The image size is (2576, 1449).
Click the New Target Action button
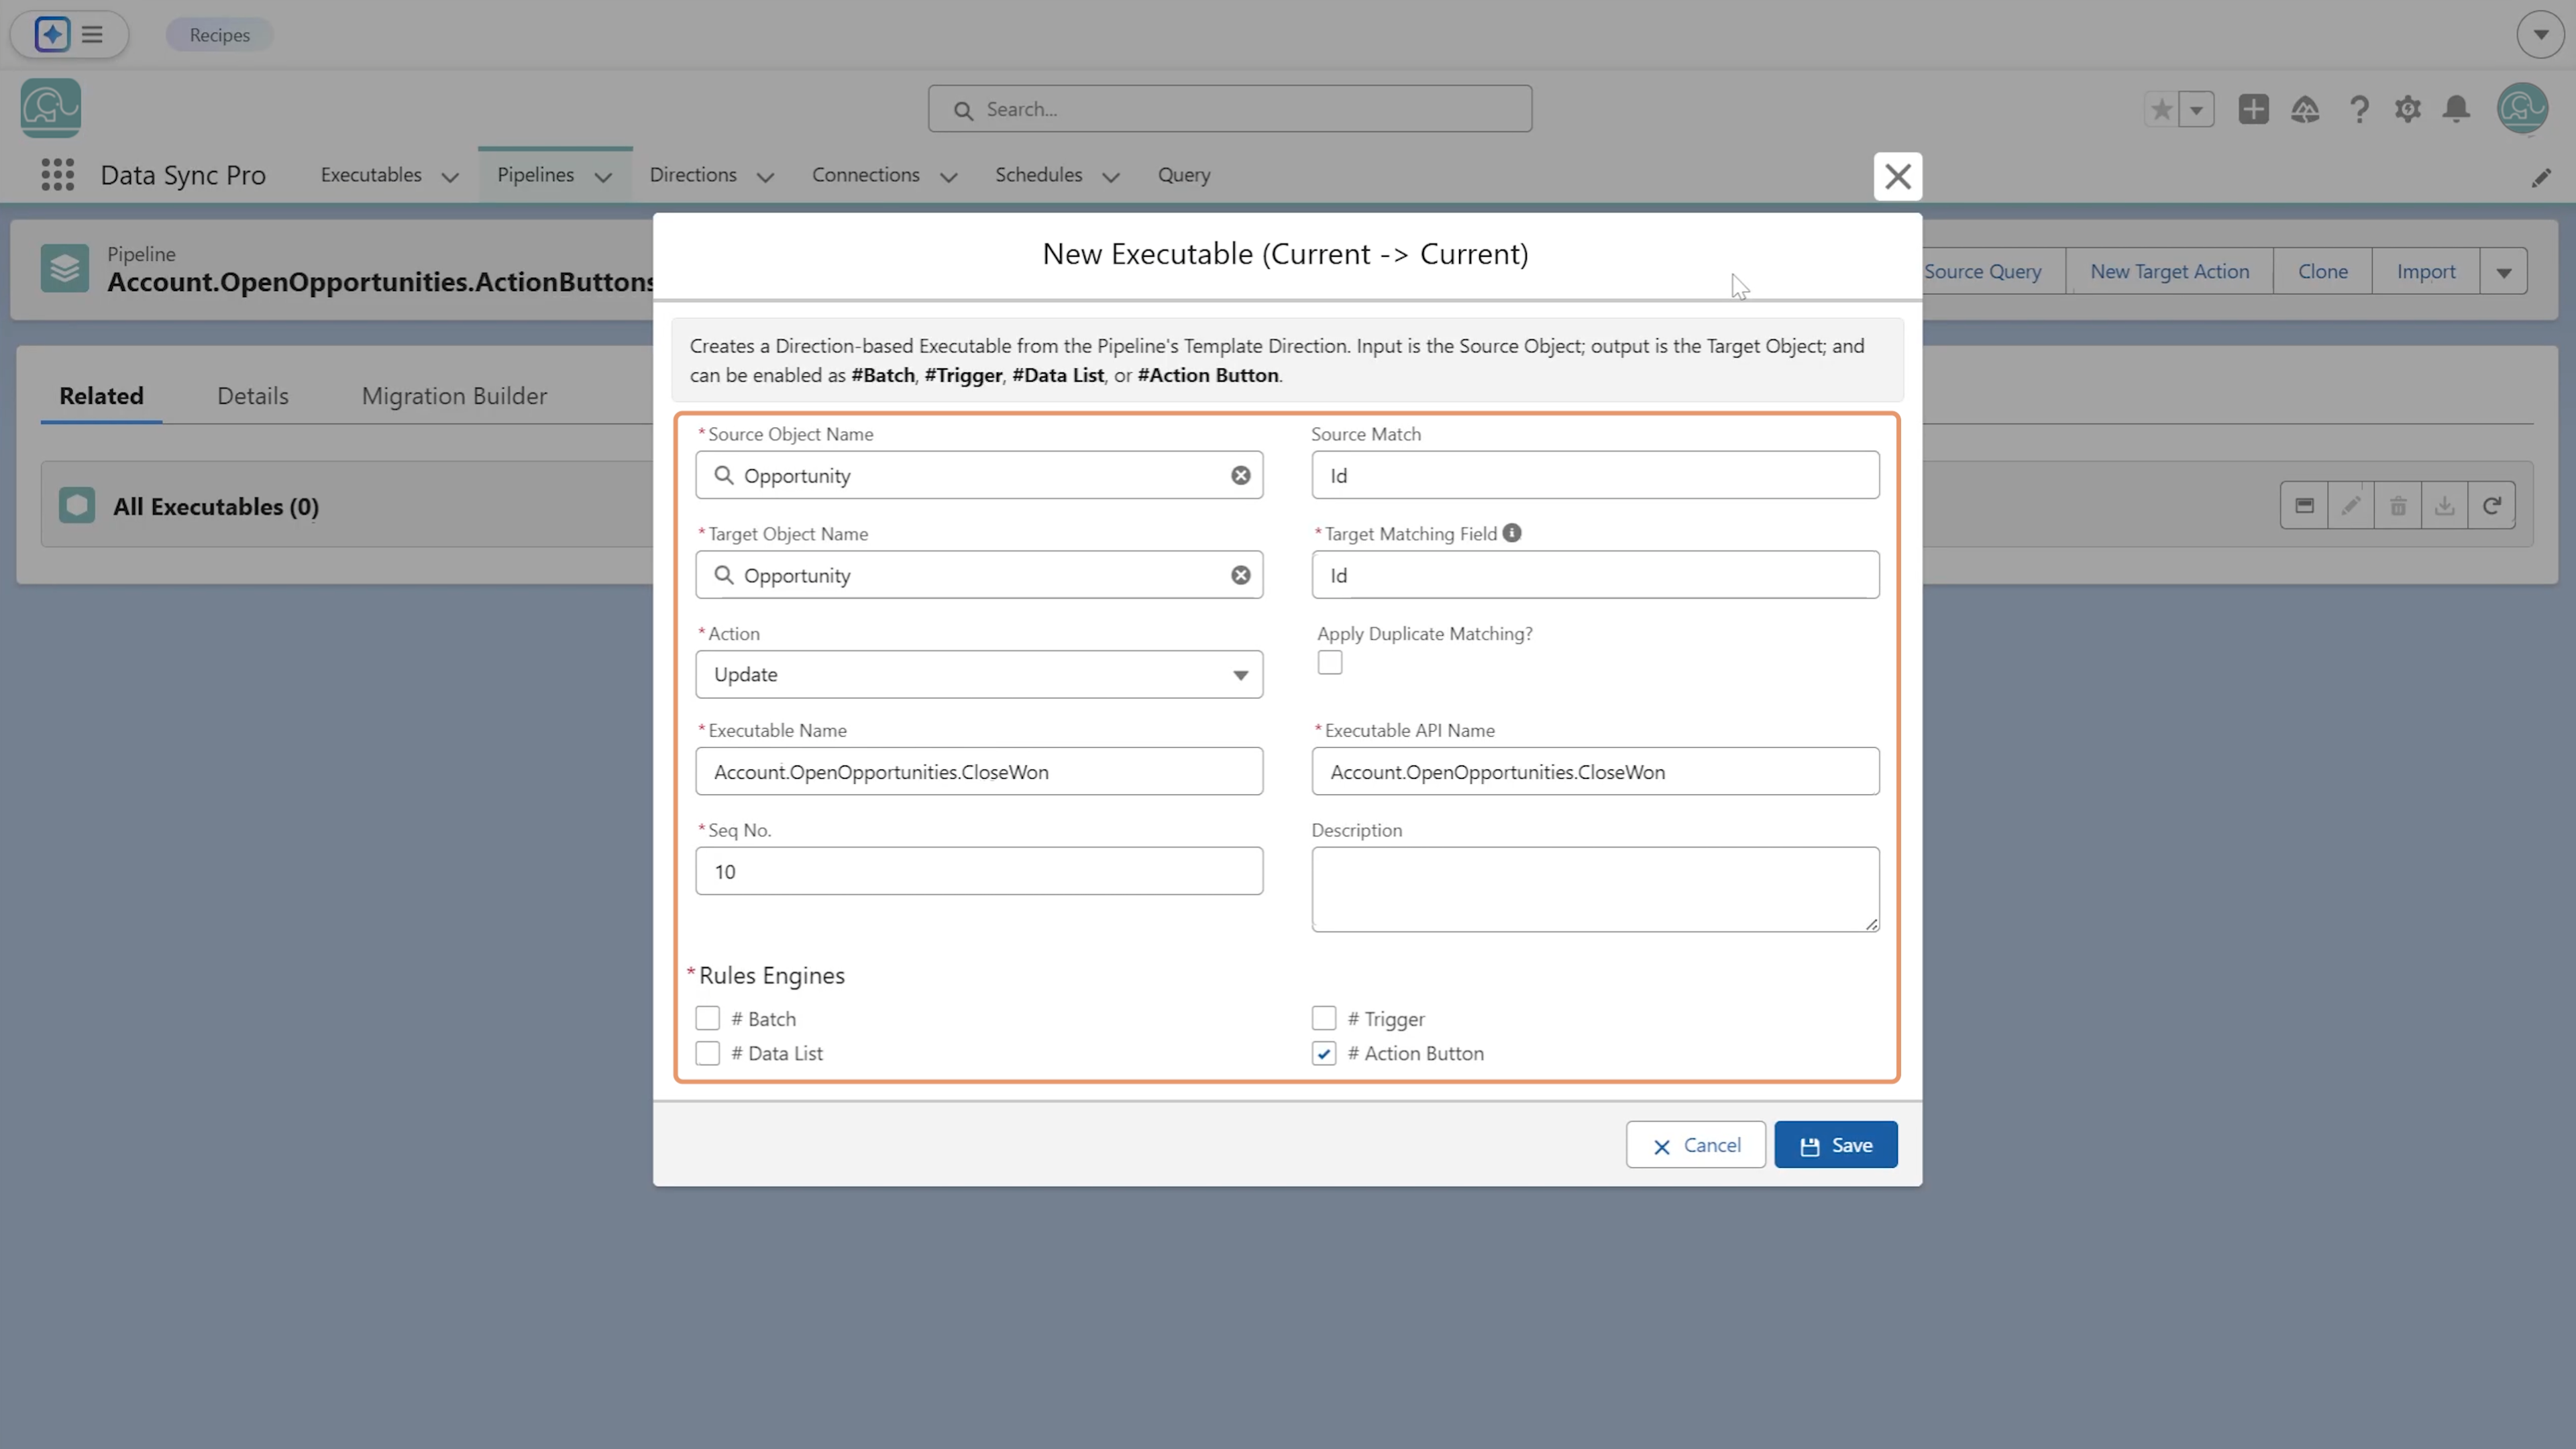pos(2169,272)
